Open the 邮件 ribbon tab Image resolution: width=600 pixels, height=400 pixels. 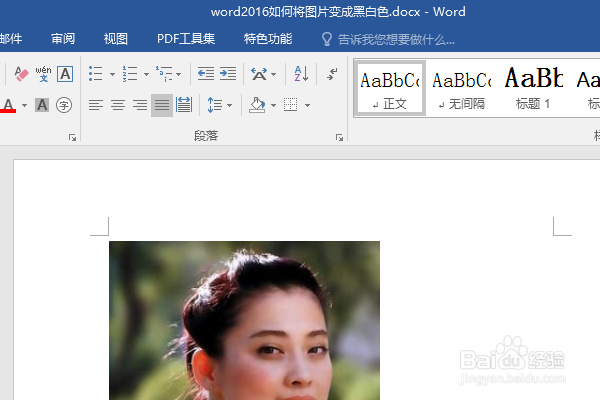click(11, 39)
